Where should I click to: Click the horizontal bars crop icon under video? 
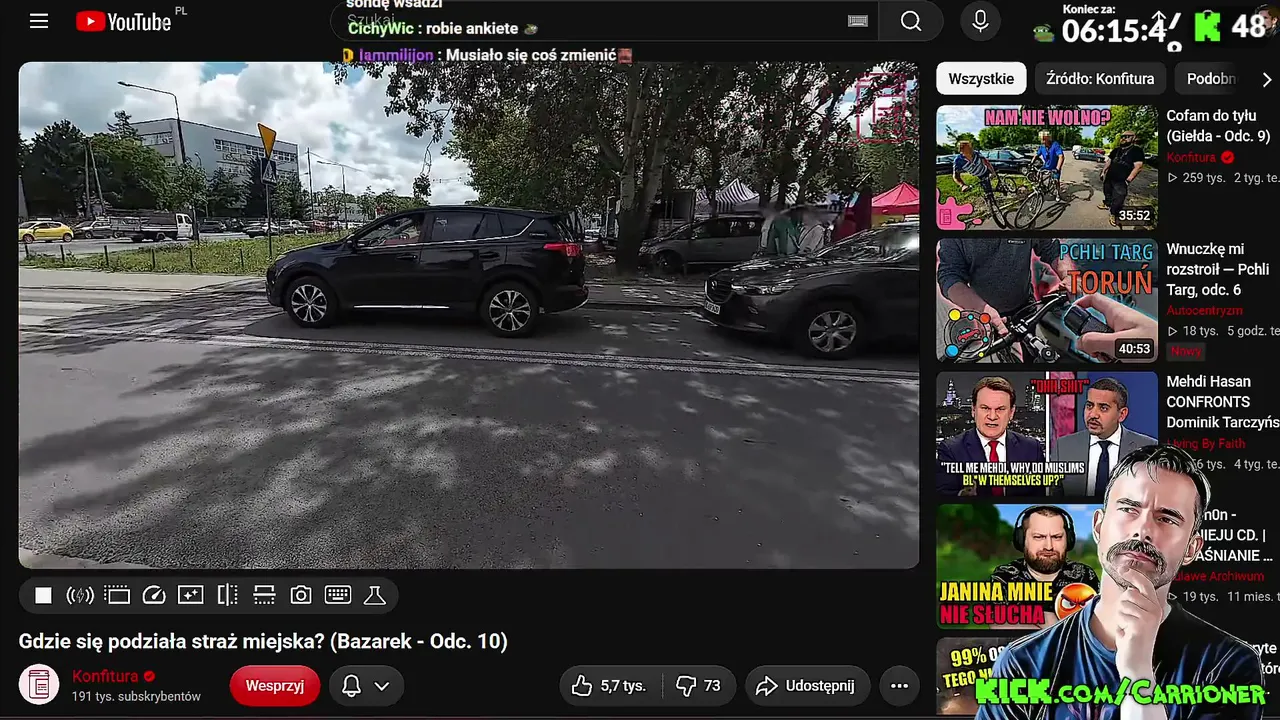point(264,596)
